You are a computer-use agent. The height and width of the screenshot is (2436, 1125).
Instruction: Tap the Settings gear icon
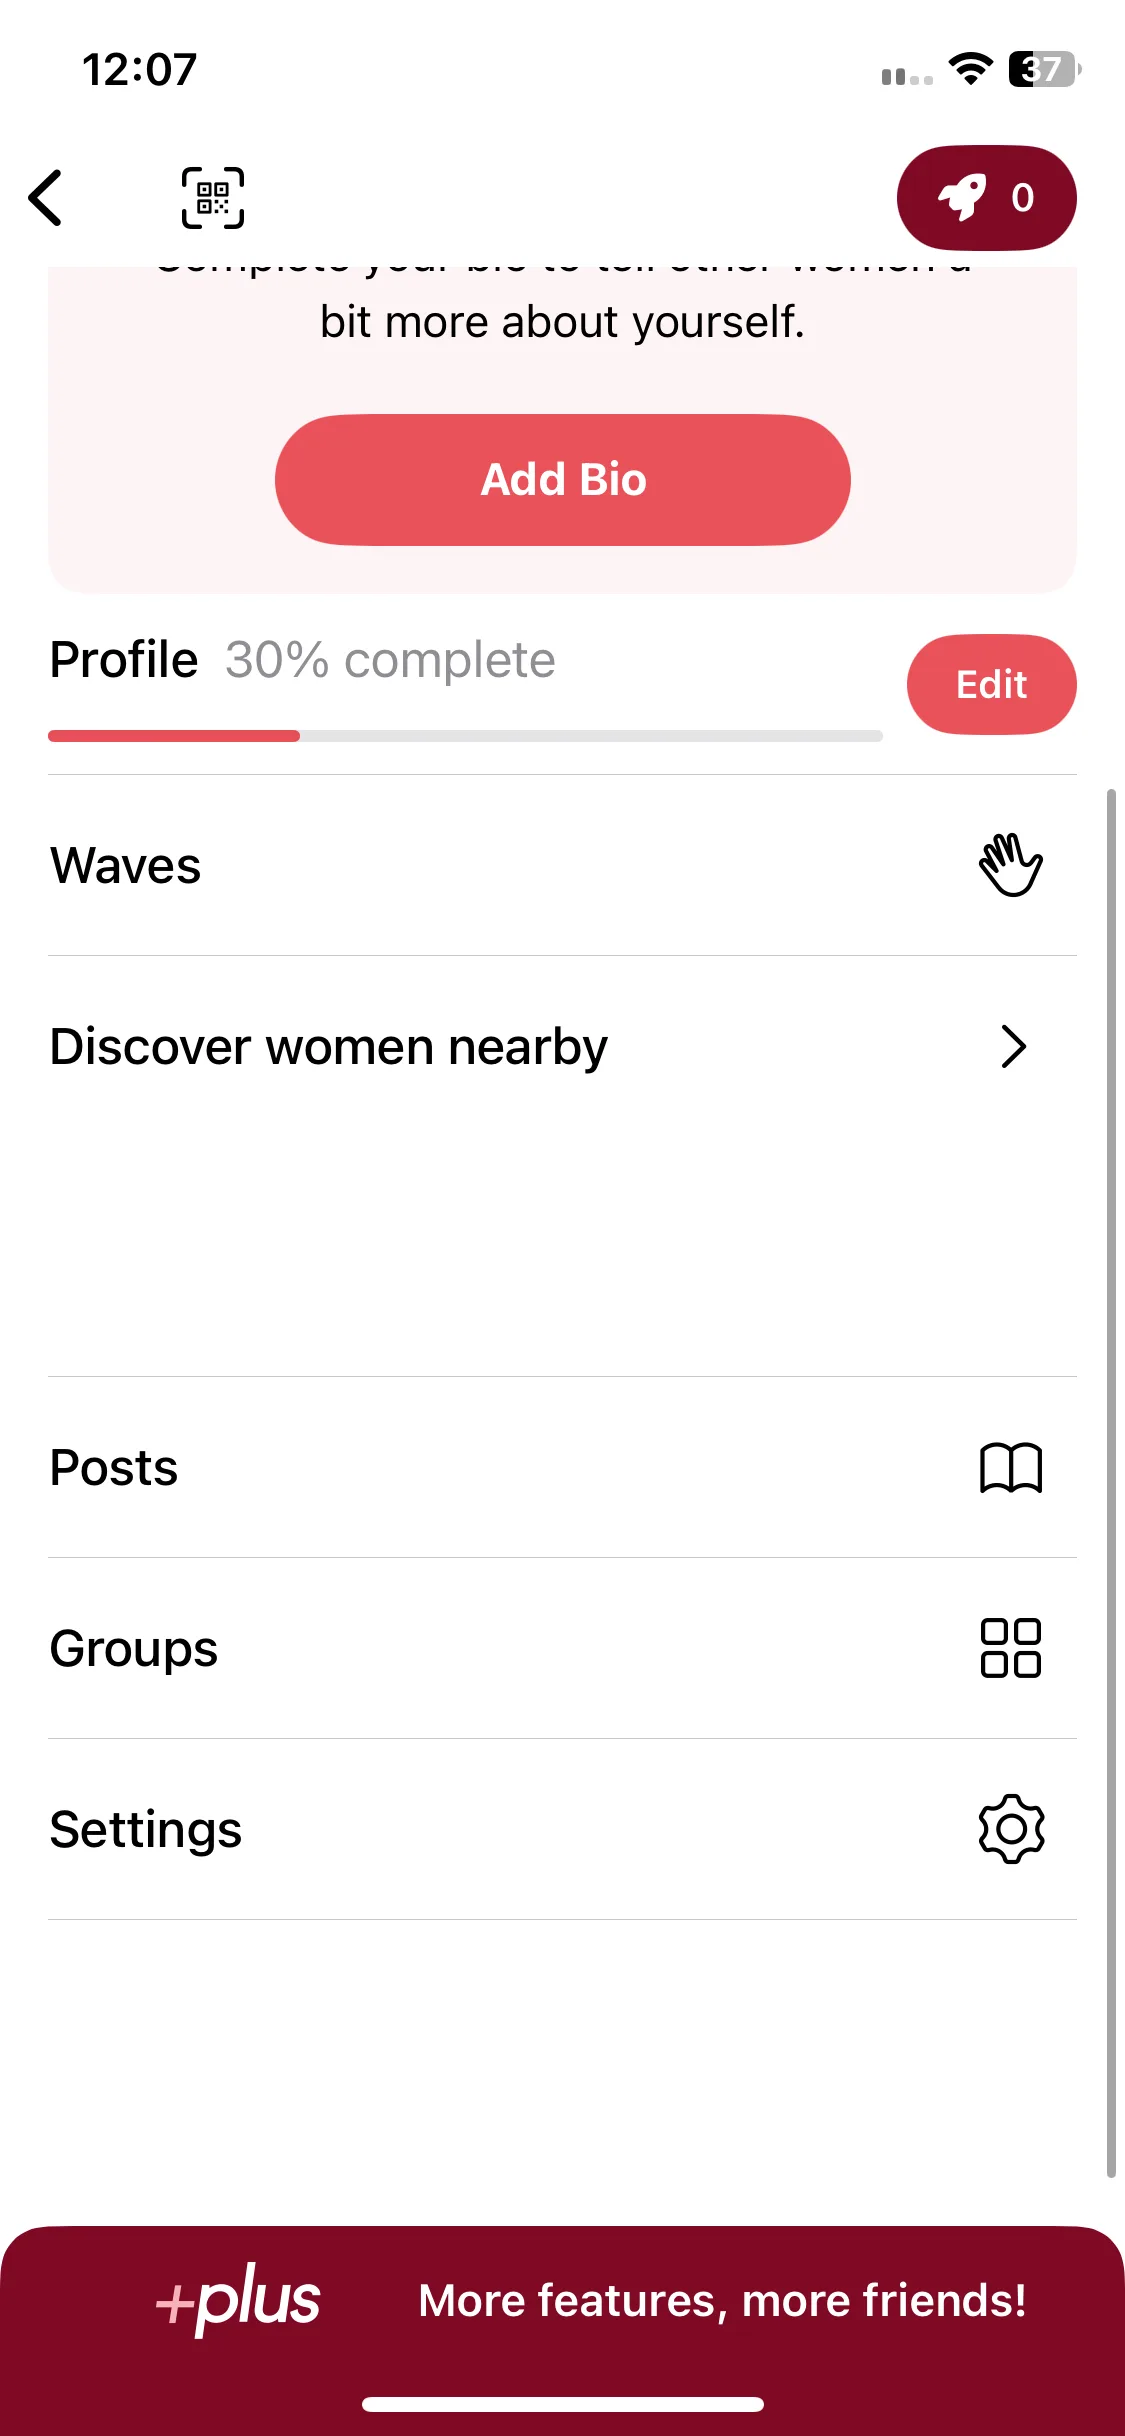tap(1011, 1829)
